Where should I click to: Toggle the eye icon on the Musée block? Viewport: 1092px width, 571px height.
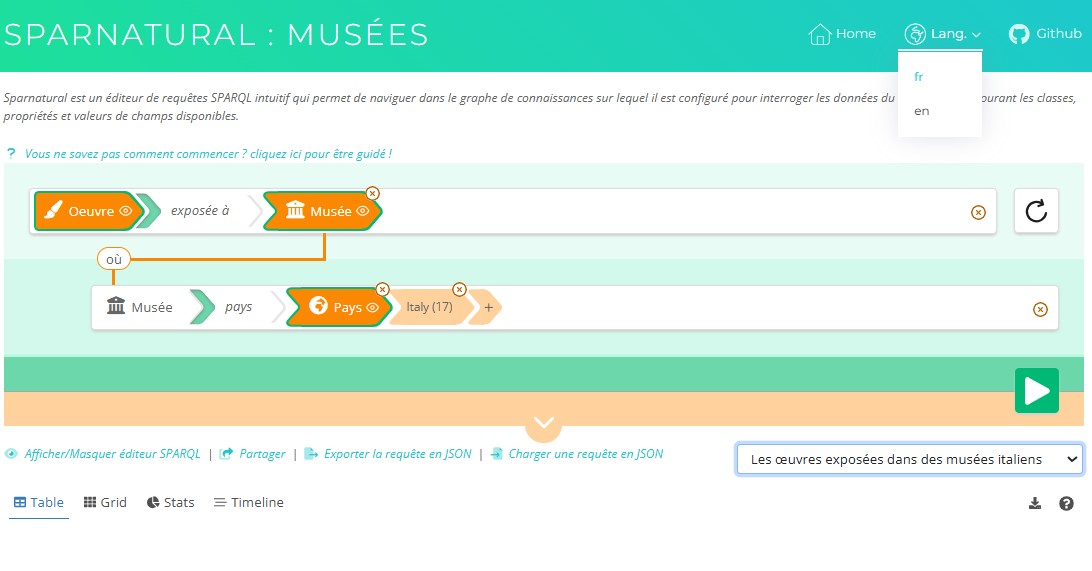point(363,211)
